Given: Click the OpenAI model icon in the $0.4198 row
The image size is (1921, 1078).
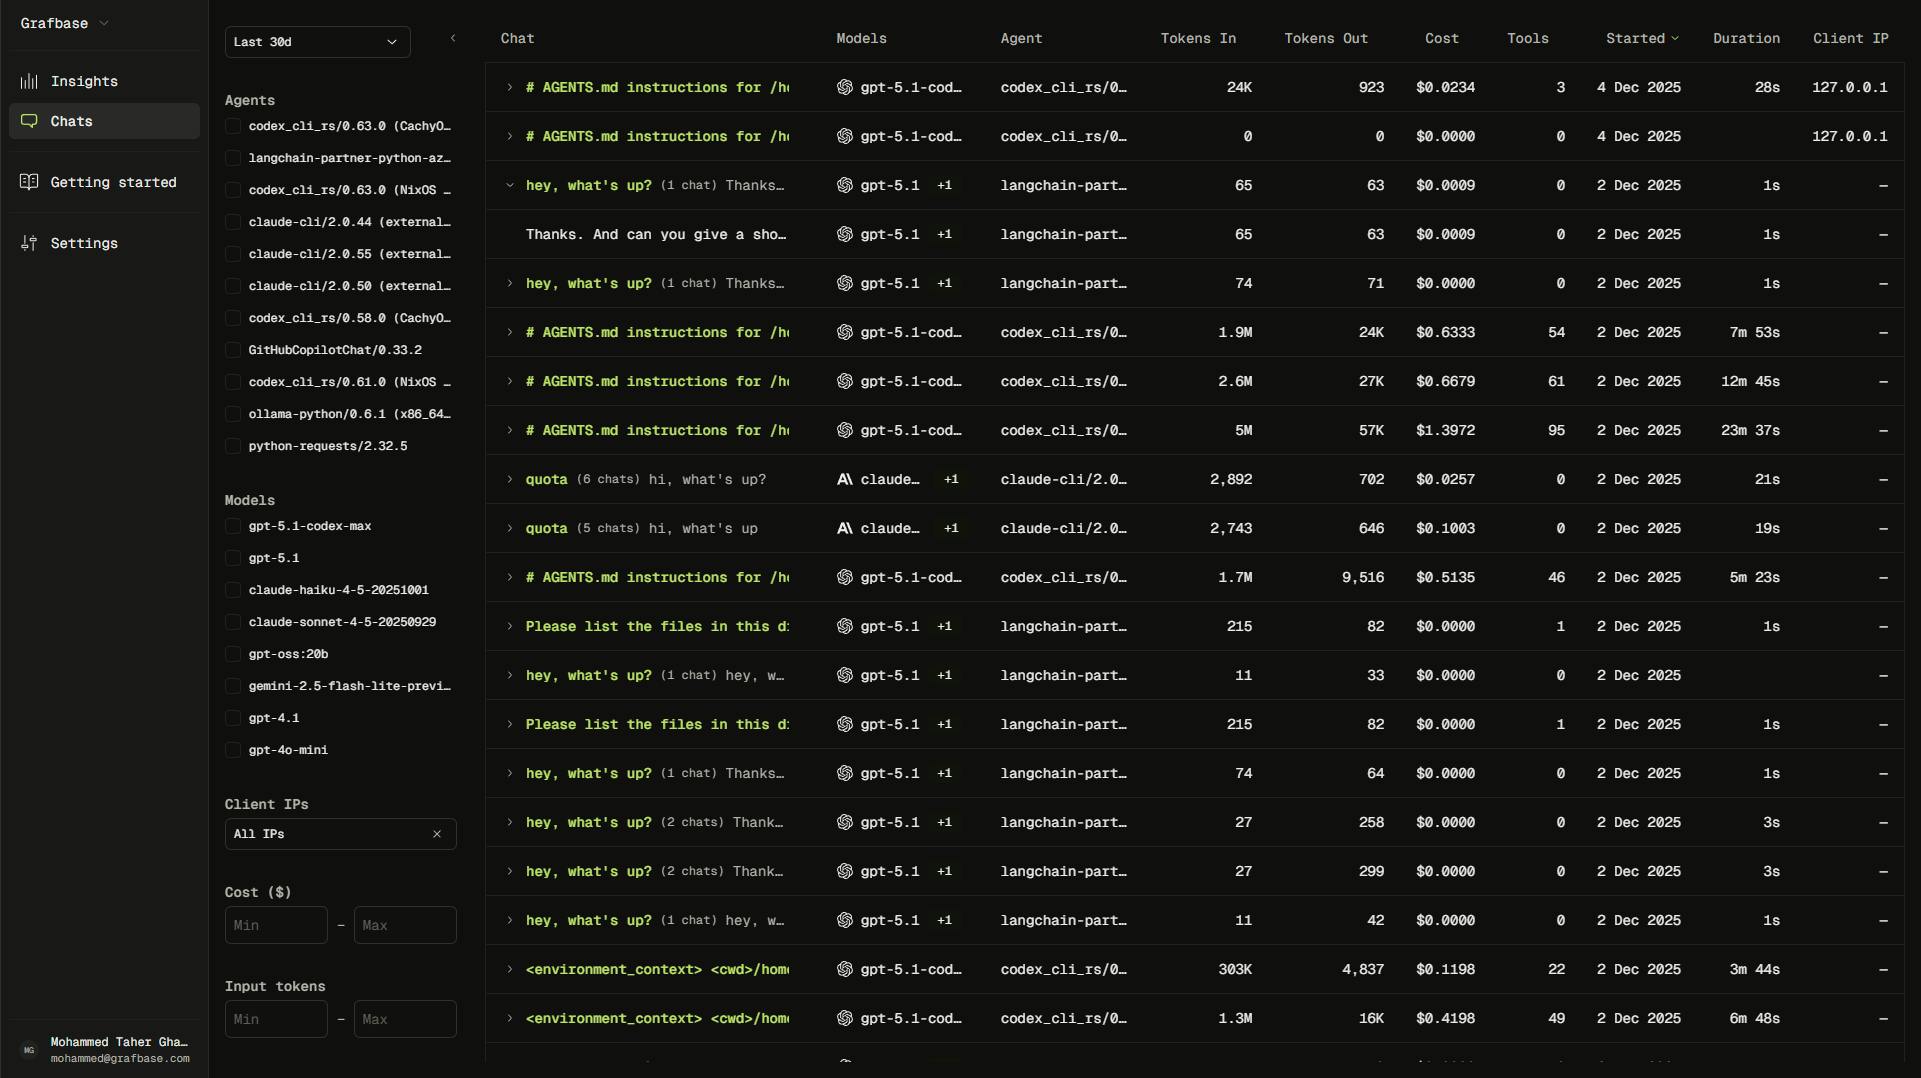Looking at the screenshot, I should pos(845,1018).
